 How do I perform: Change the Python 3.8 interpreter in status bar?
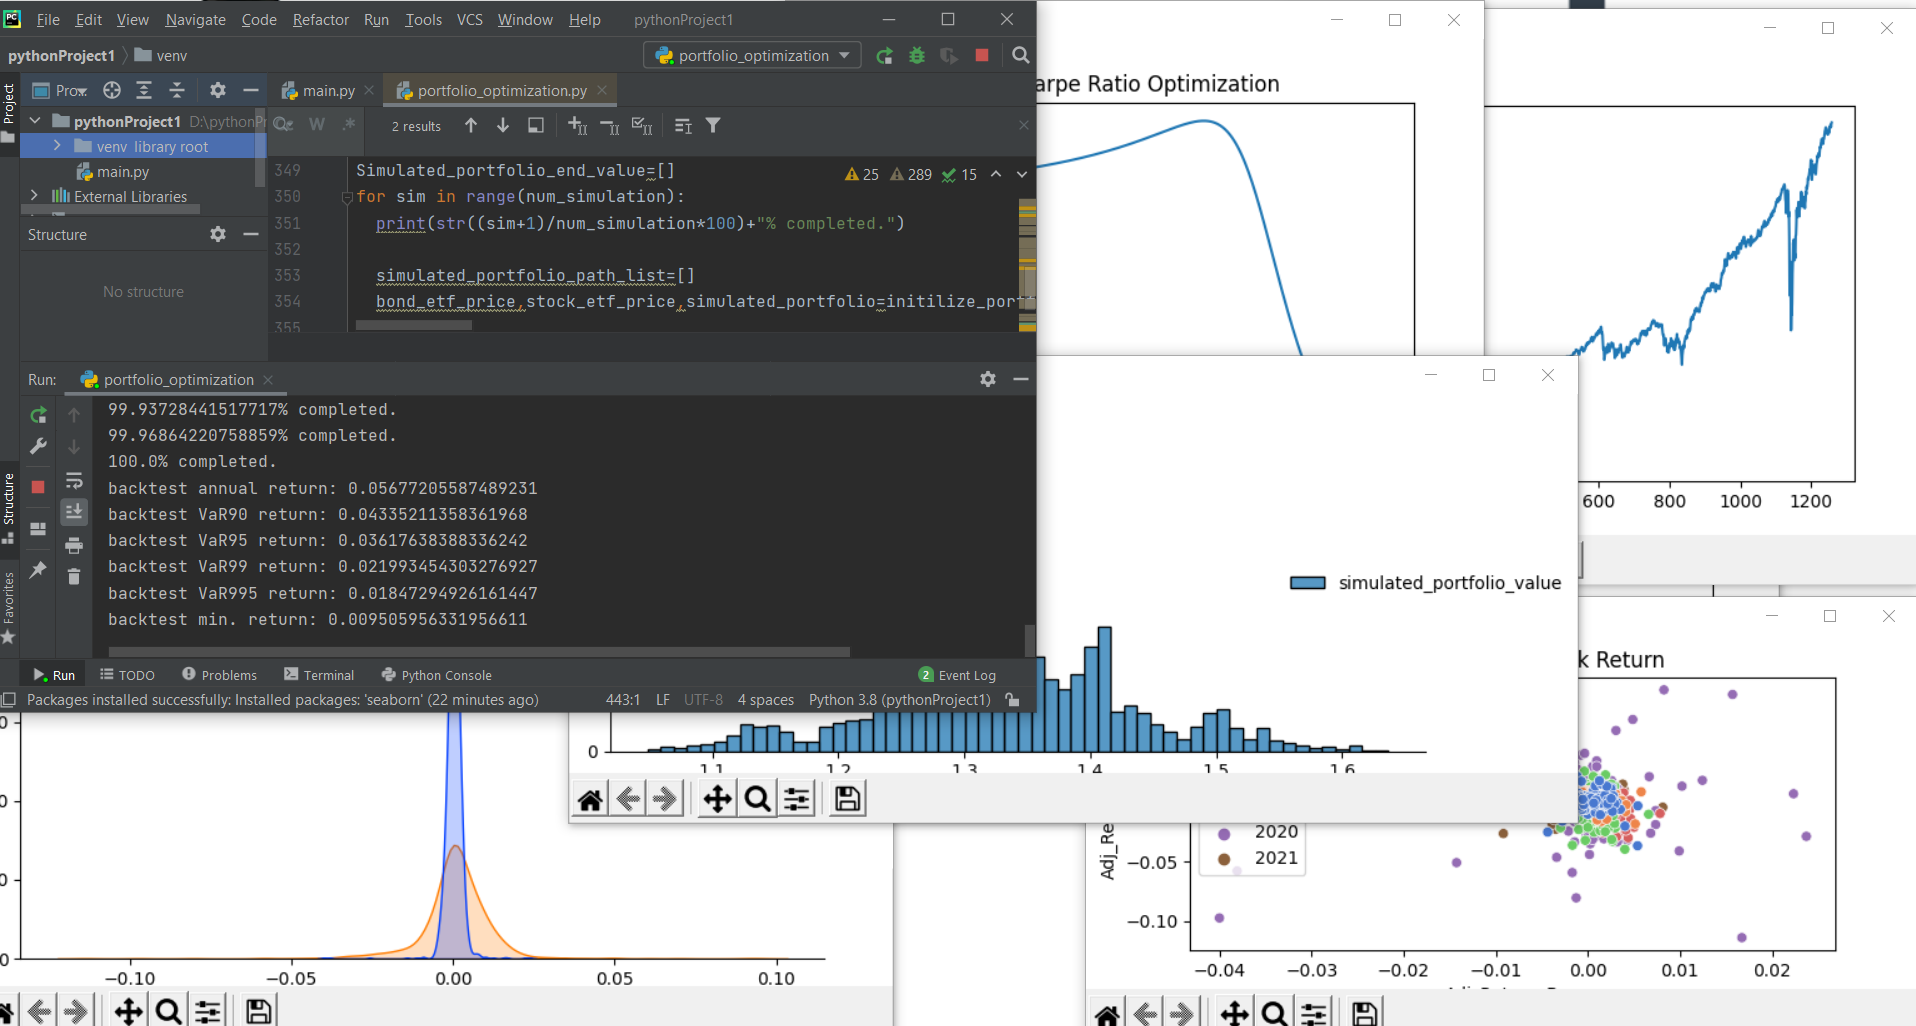[x=898, y=699]
